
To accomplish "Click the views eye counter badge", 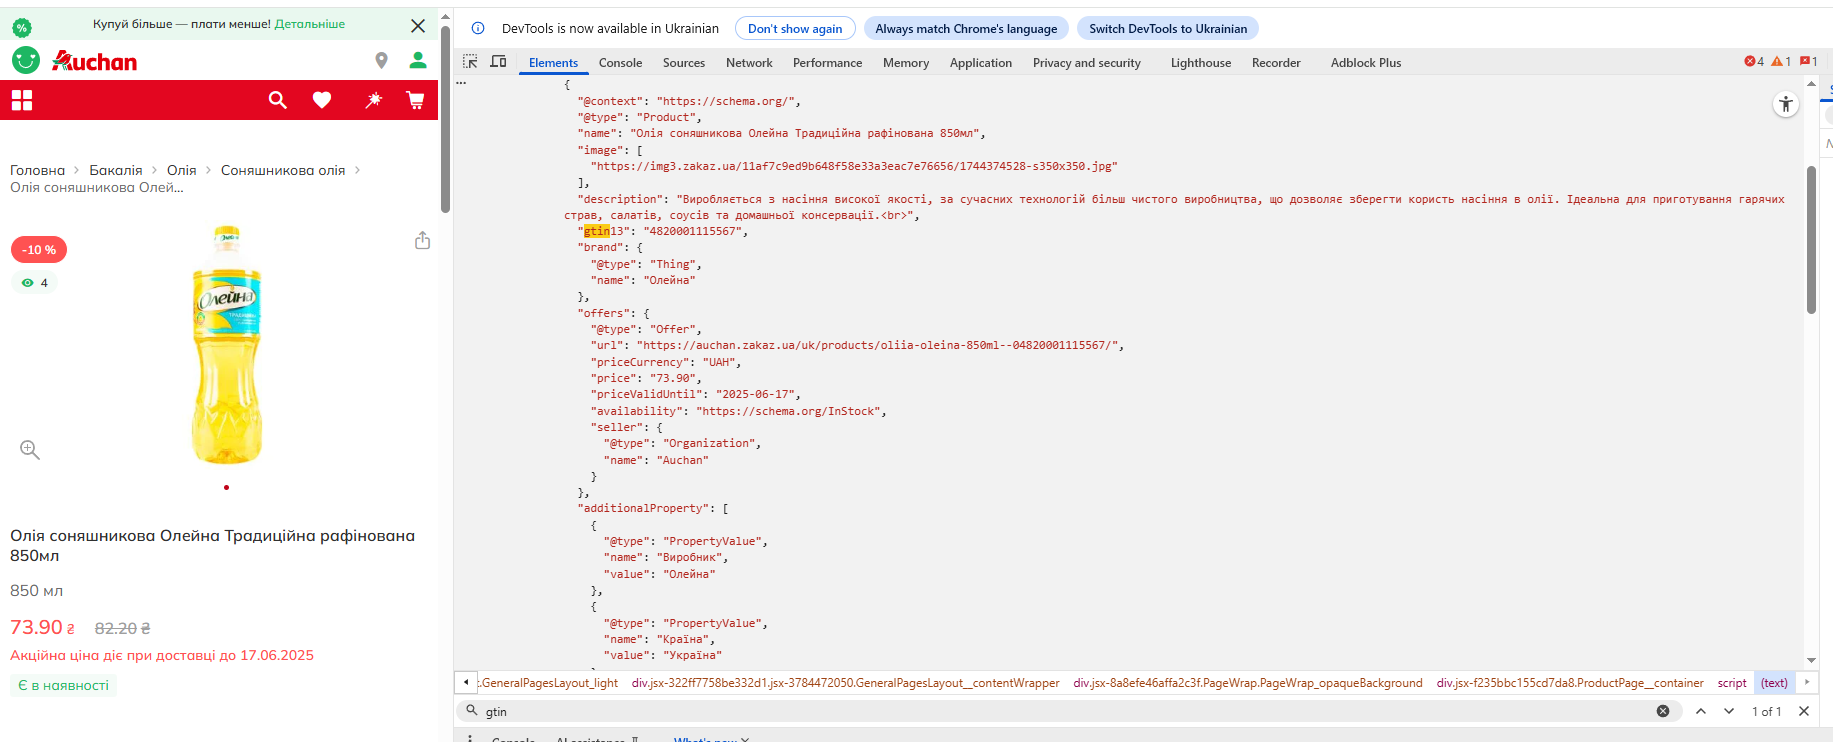I will pyautogui.click(x=35, y=283).
